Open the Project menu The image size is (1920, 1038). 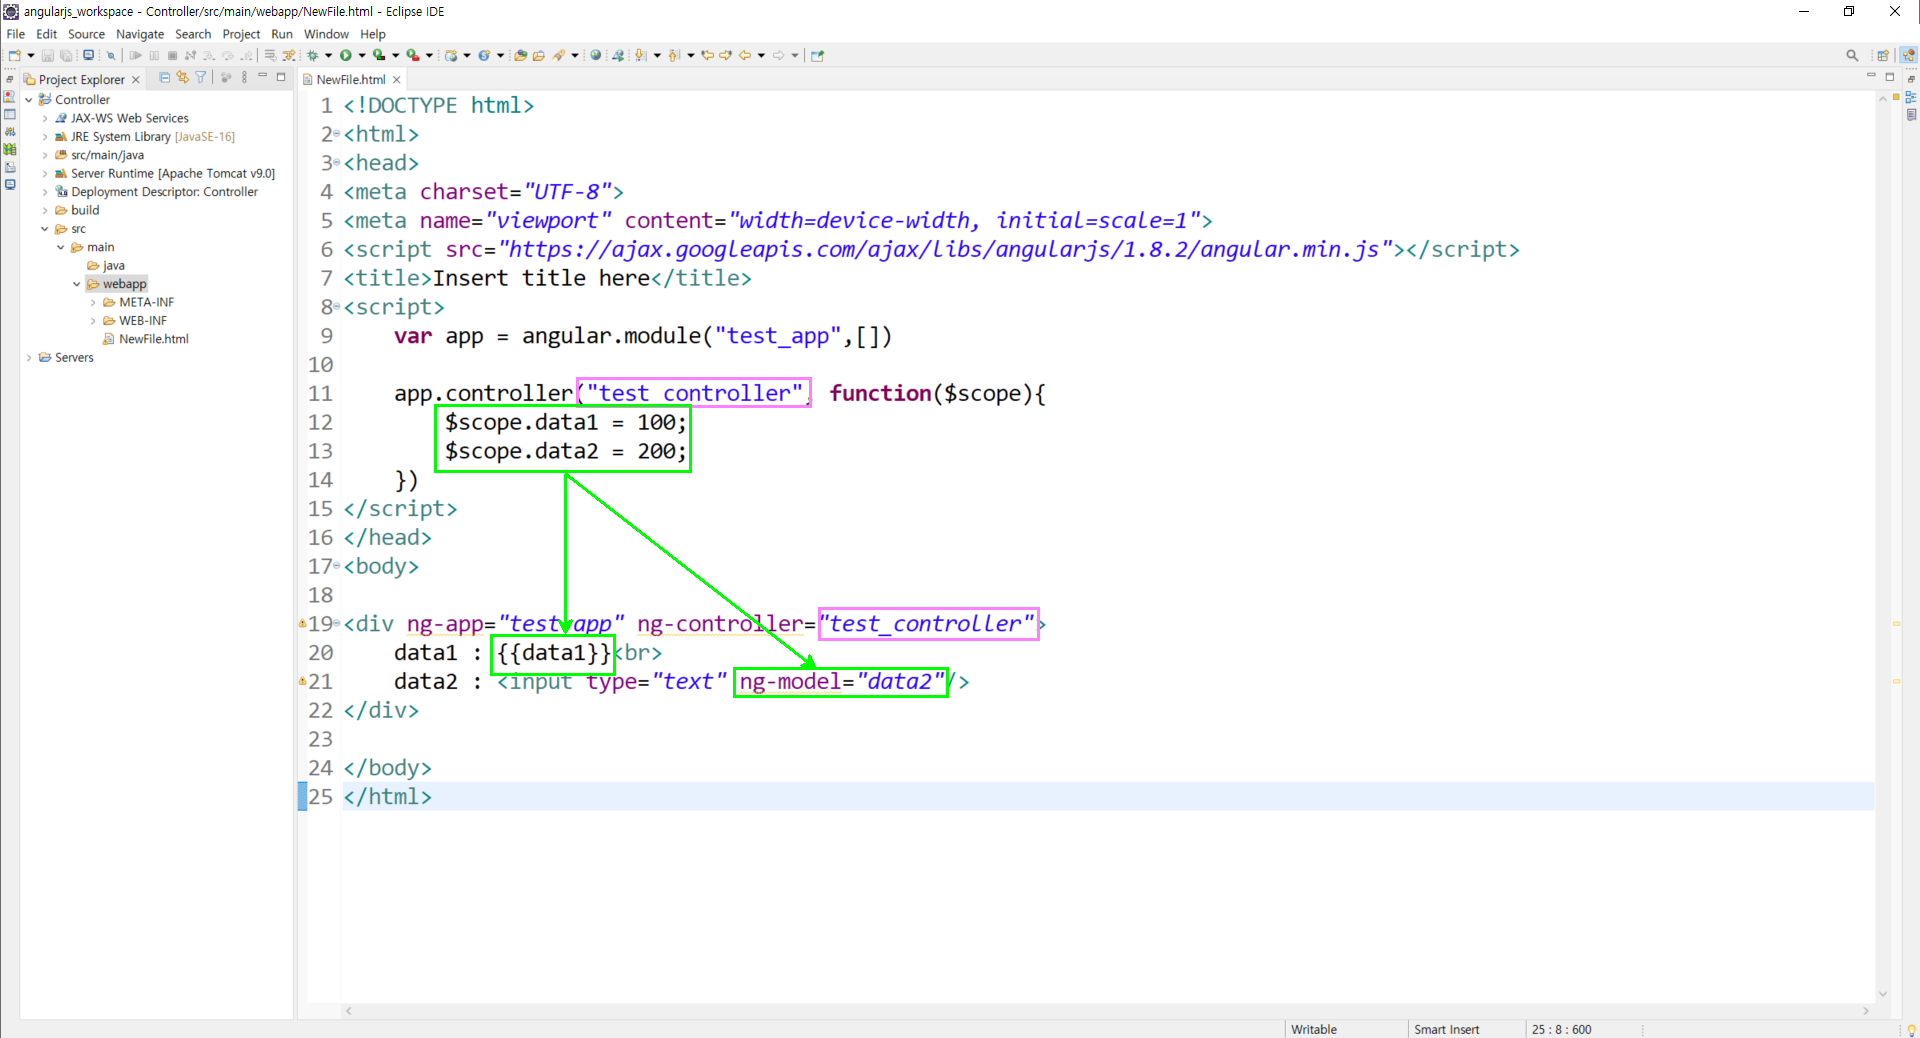[x=241, y=34]
